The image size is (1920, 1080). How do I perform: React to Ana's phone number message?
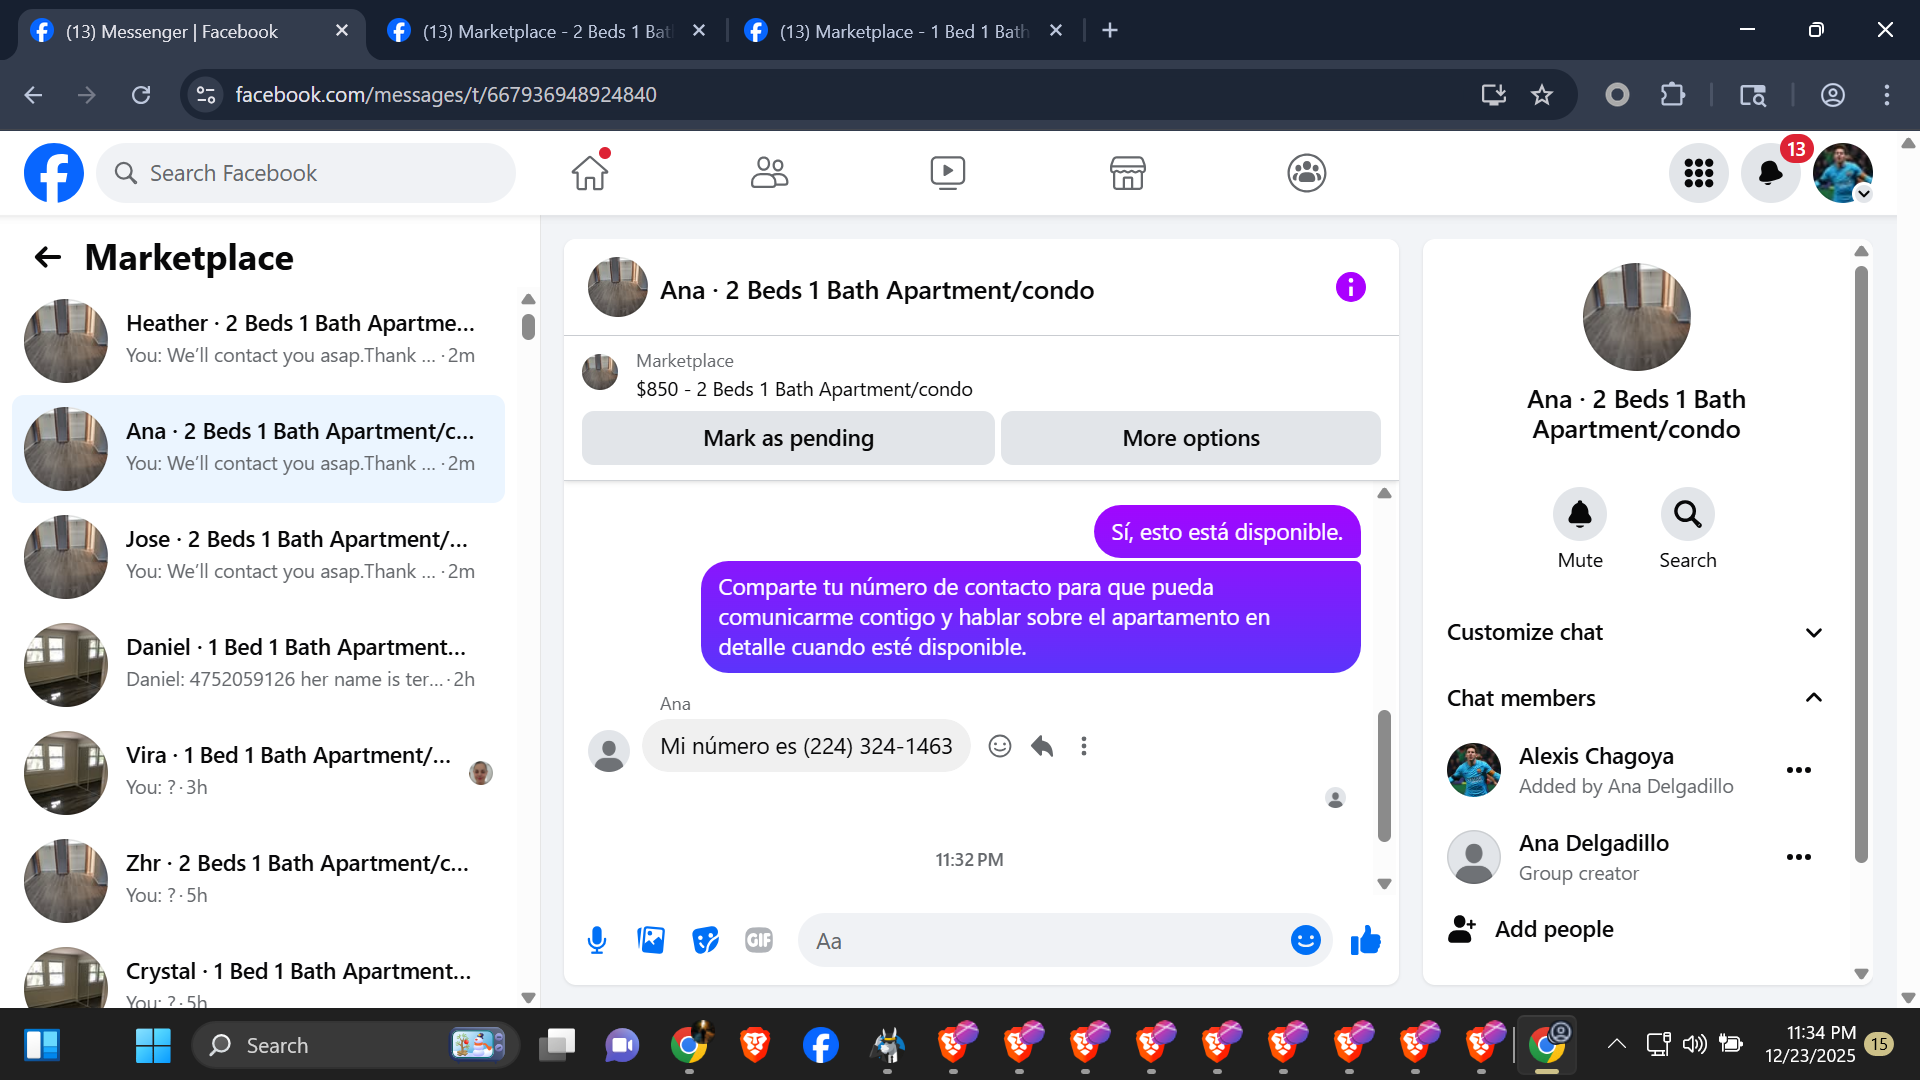tap(999, 746)
